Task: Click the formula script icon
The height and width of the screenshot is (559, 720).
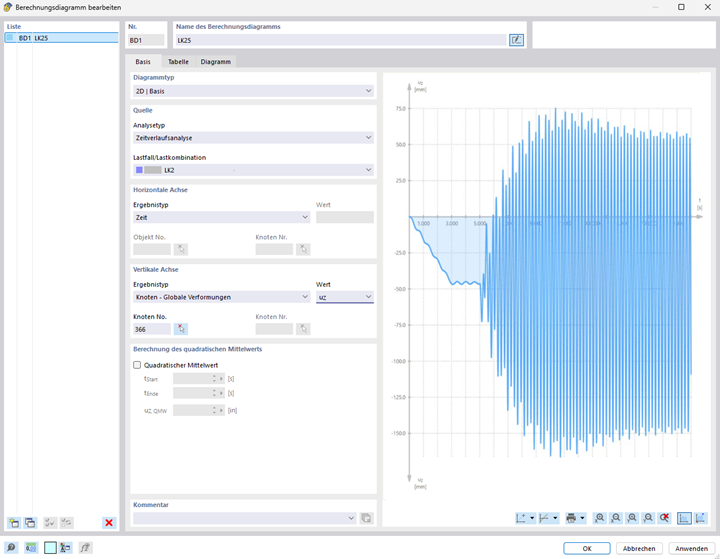Action: point(85,548)
